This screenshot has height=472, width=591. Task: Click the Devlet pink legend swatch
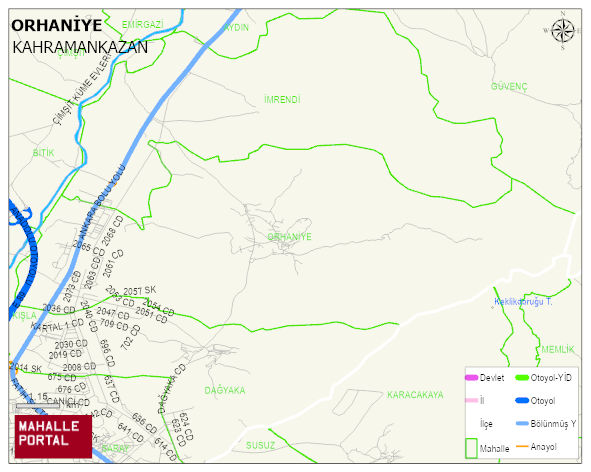(x=472, y=378)
